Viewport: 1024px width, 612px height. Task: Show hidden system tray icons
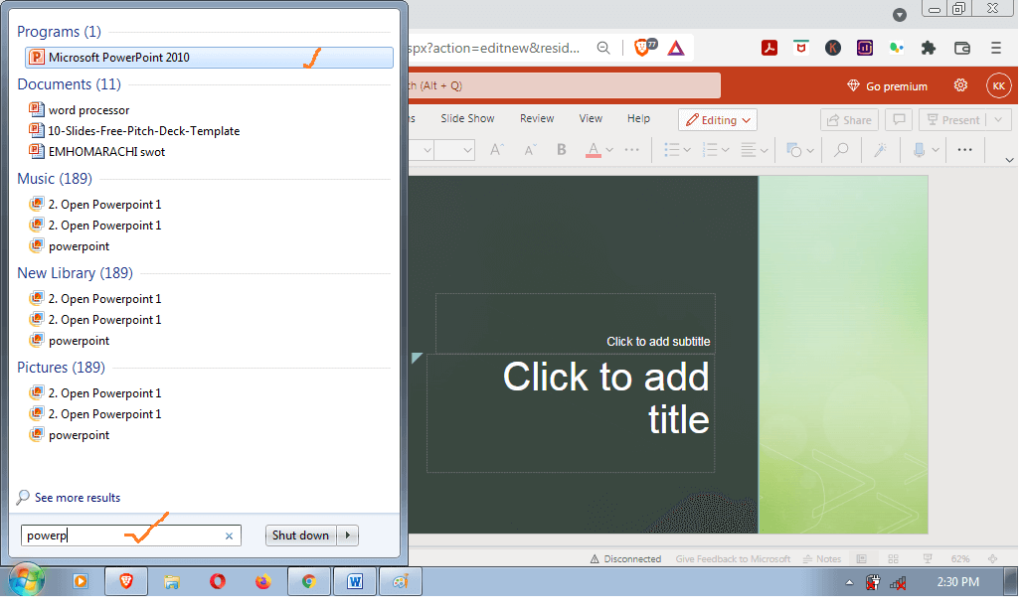click(x=849, y=583)
